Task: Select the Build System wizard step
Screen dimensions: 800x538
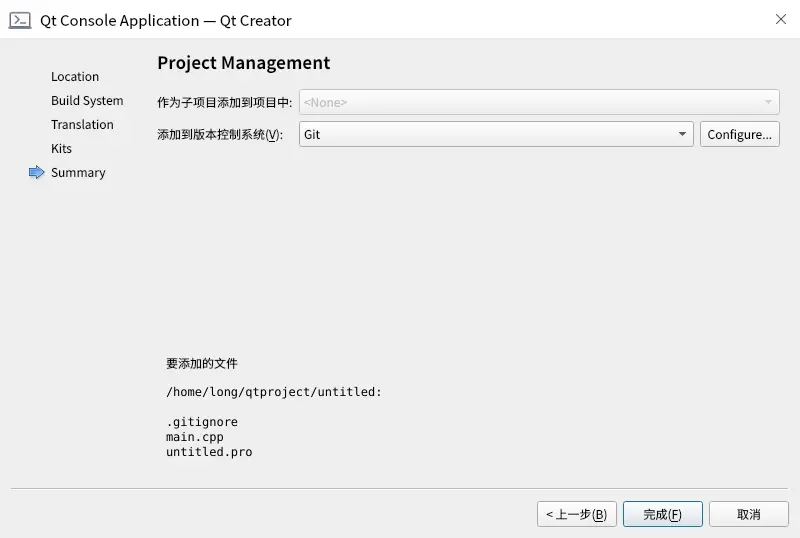Action: point(87,101)
